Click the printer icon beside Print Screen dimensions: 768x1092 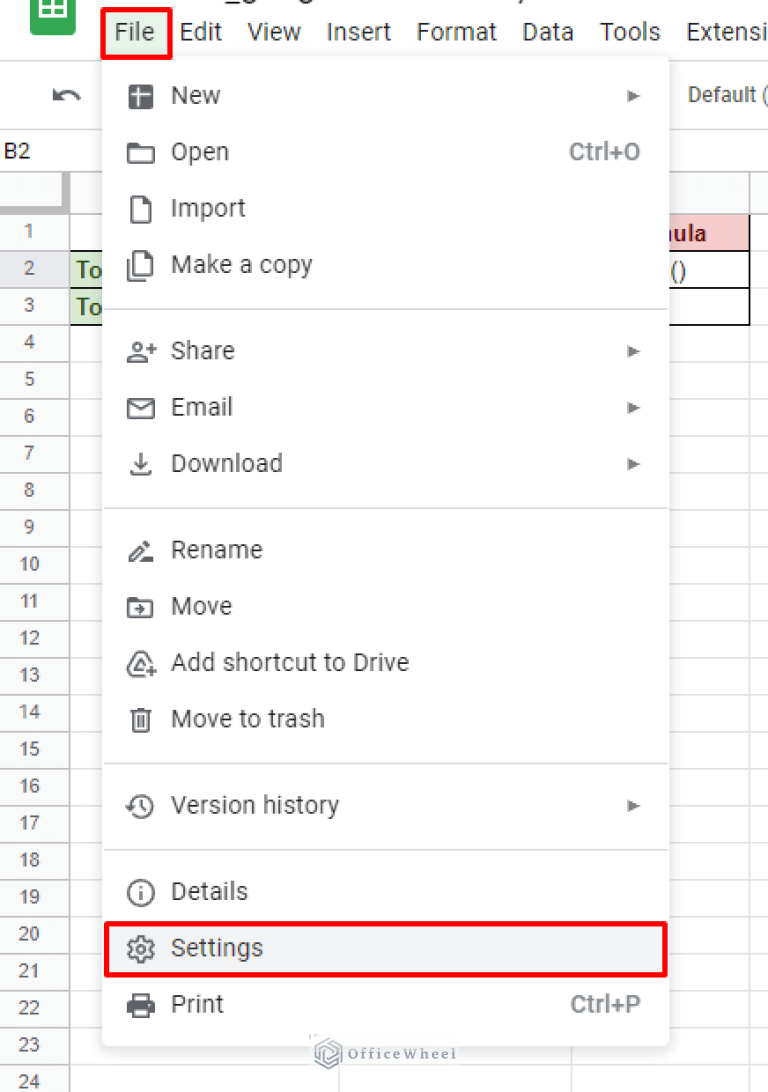point(141,1005)
